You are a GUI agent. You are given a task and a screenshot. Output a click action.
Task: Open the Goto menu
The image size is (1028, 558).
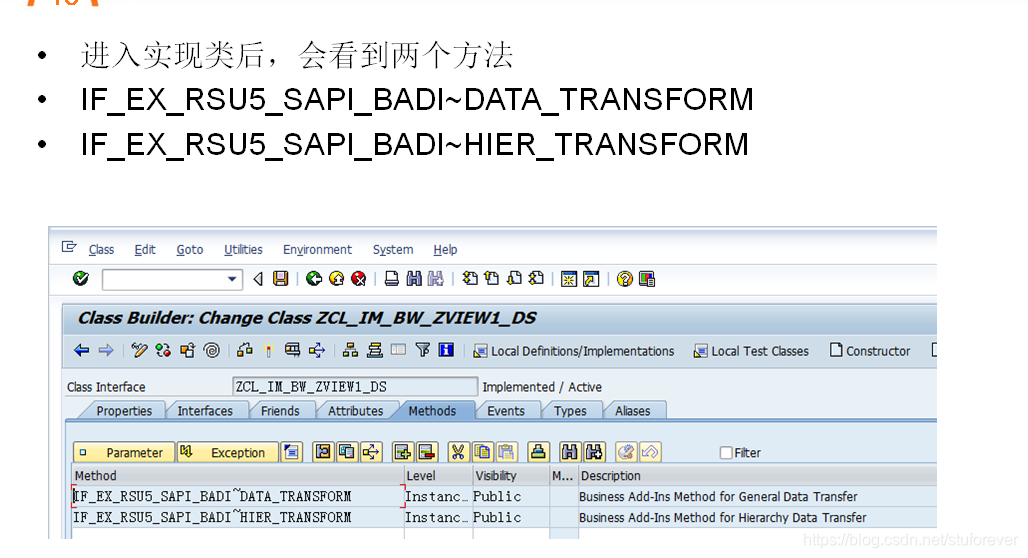click(x=189, y=250)
